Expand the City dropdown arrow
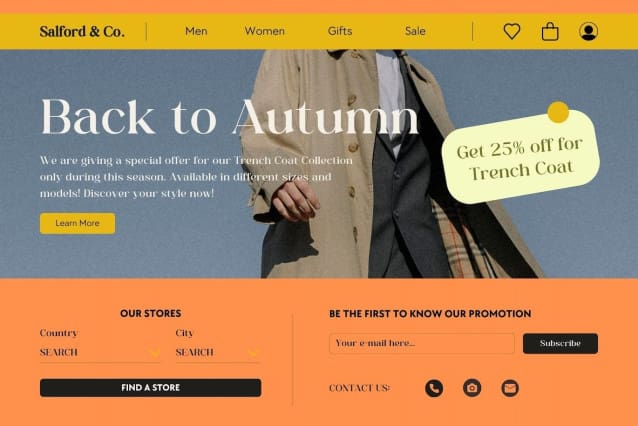 [253, 352]
